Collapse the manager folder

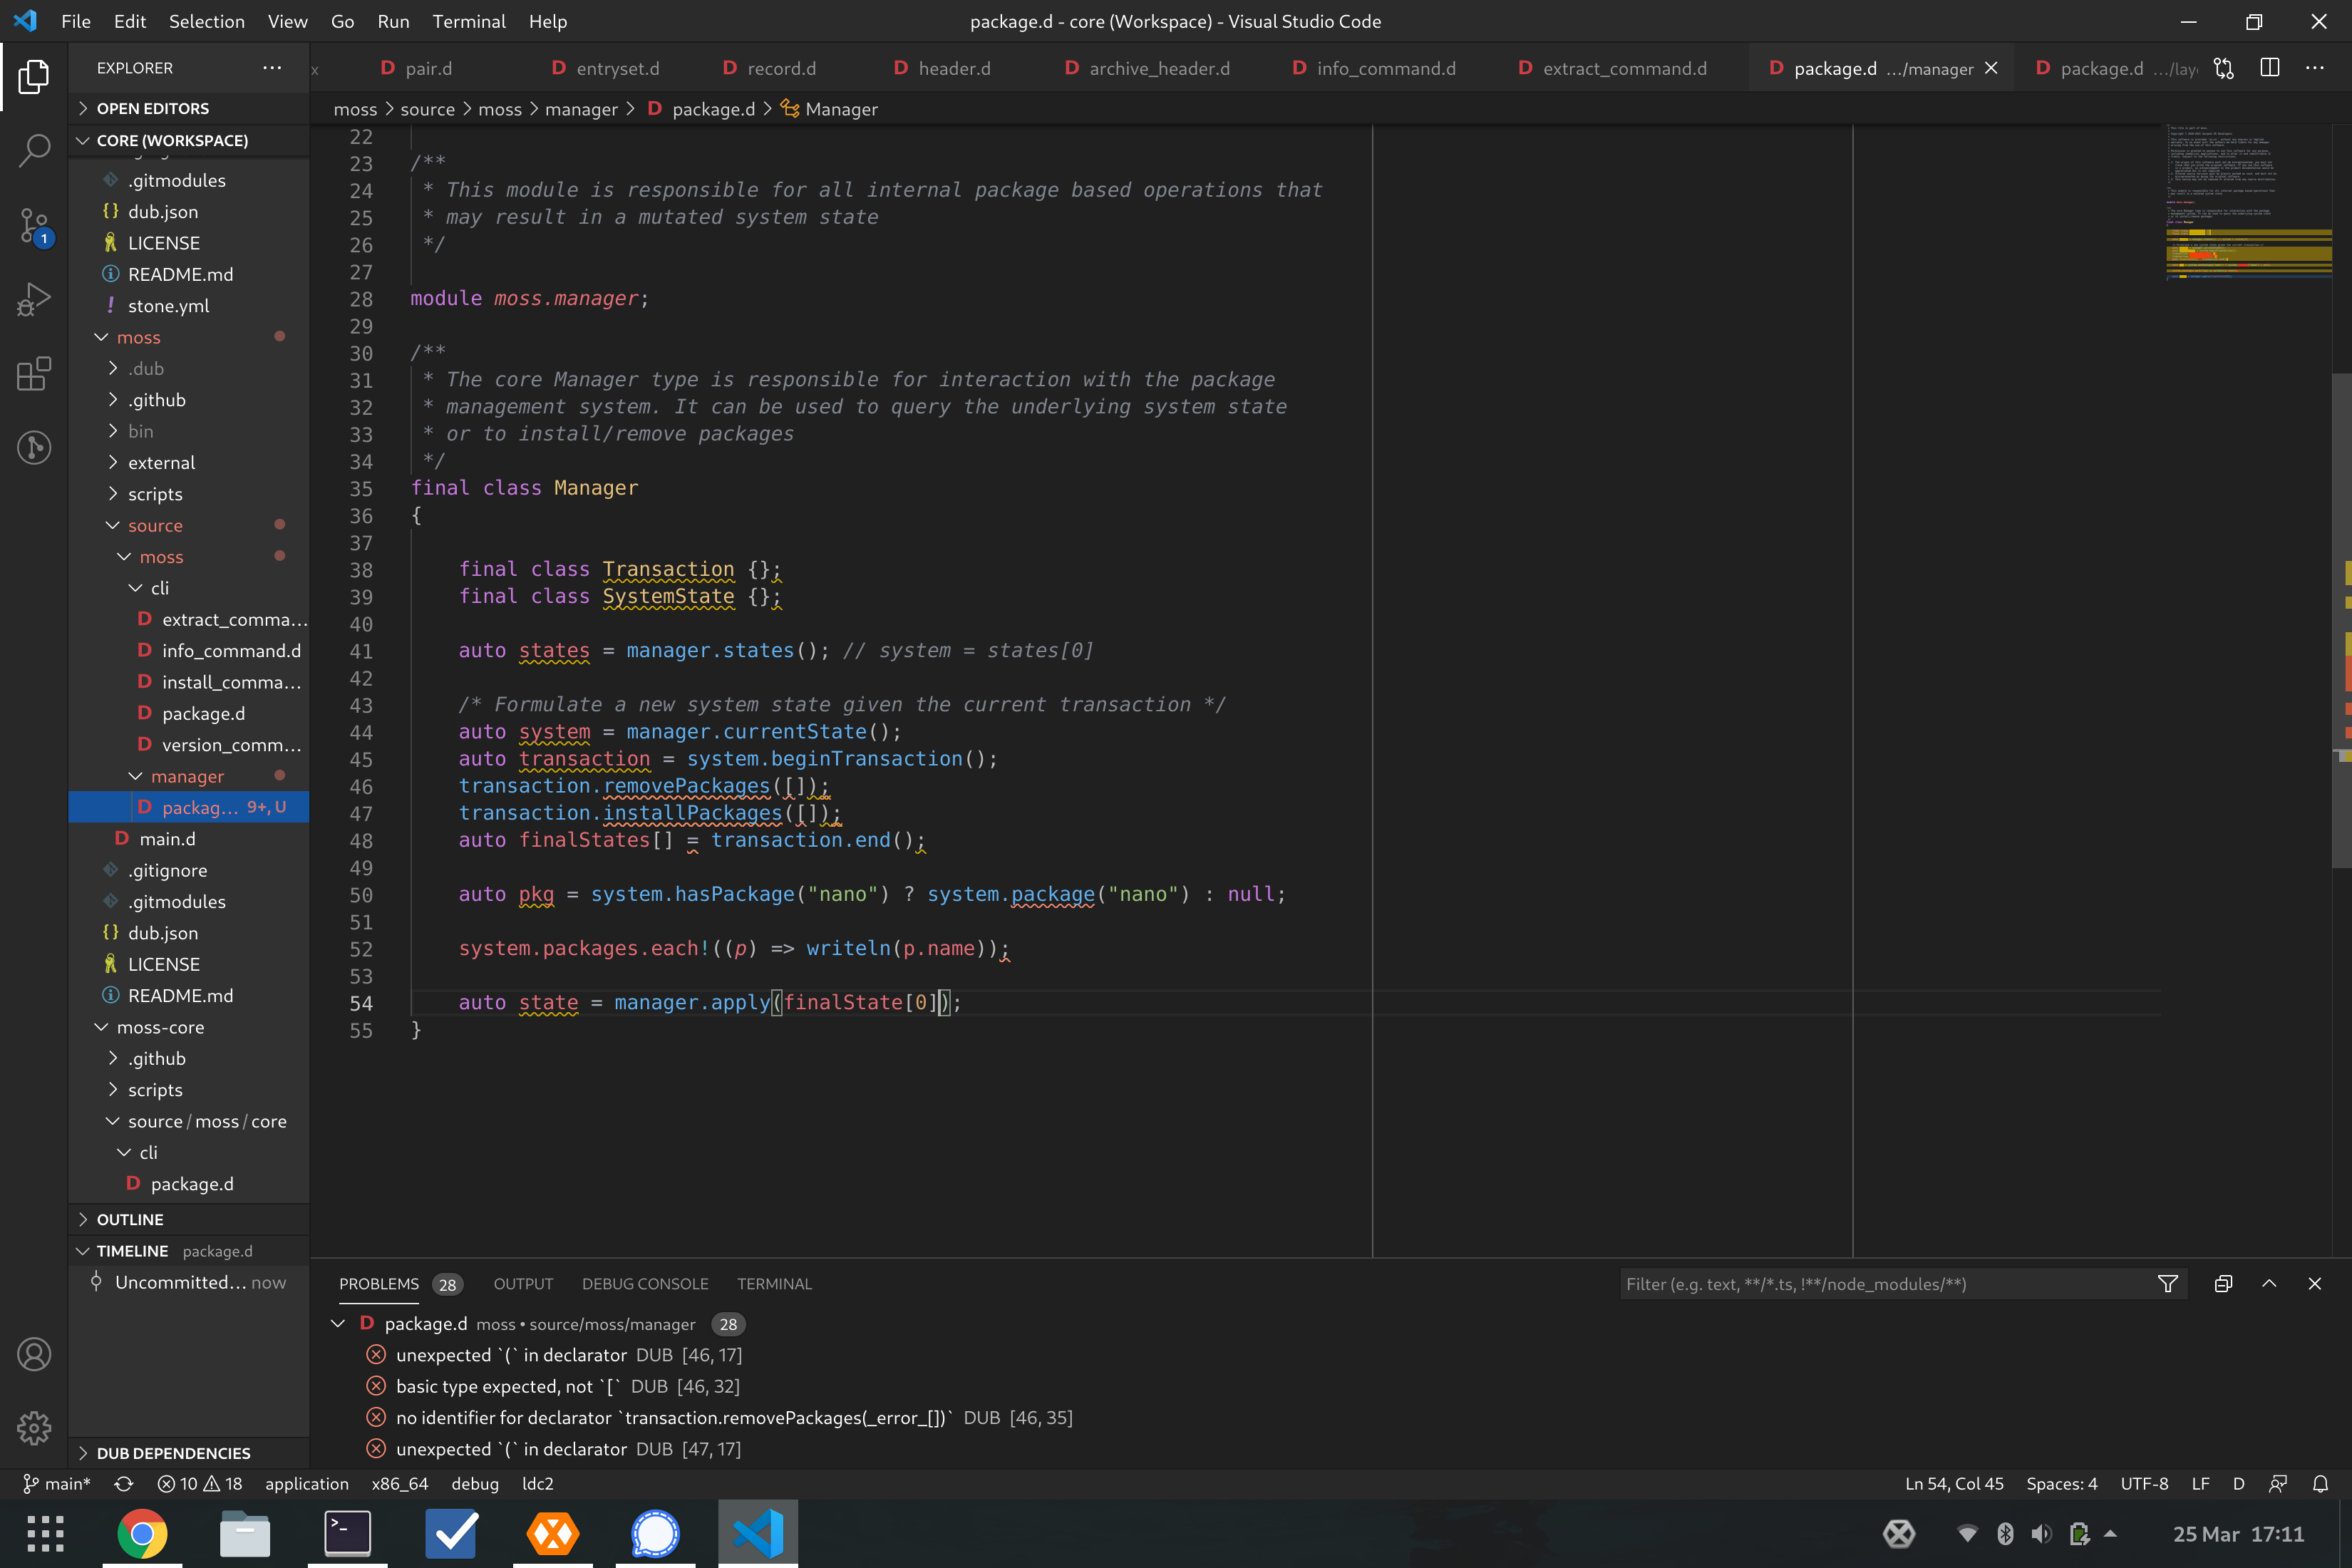[x=189, y=776]
